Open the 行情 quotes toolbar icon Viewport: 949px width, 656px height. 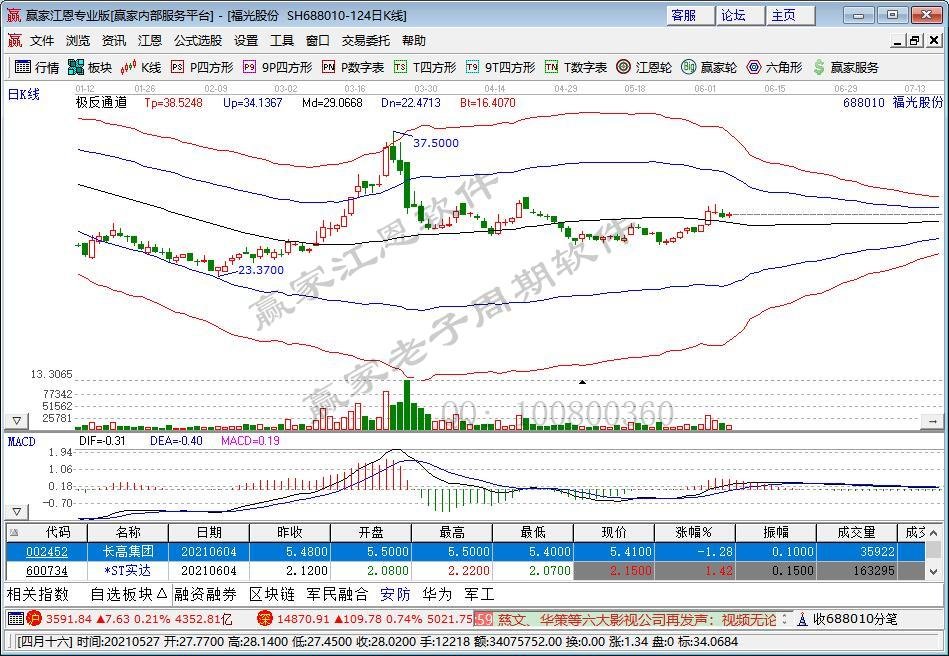[36, 67]
